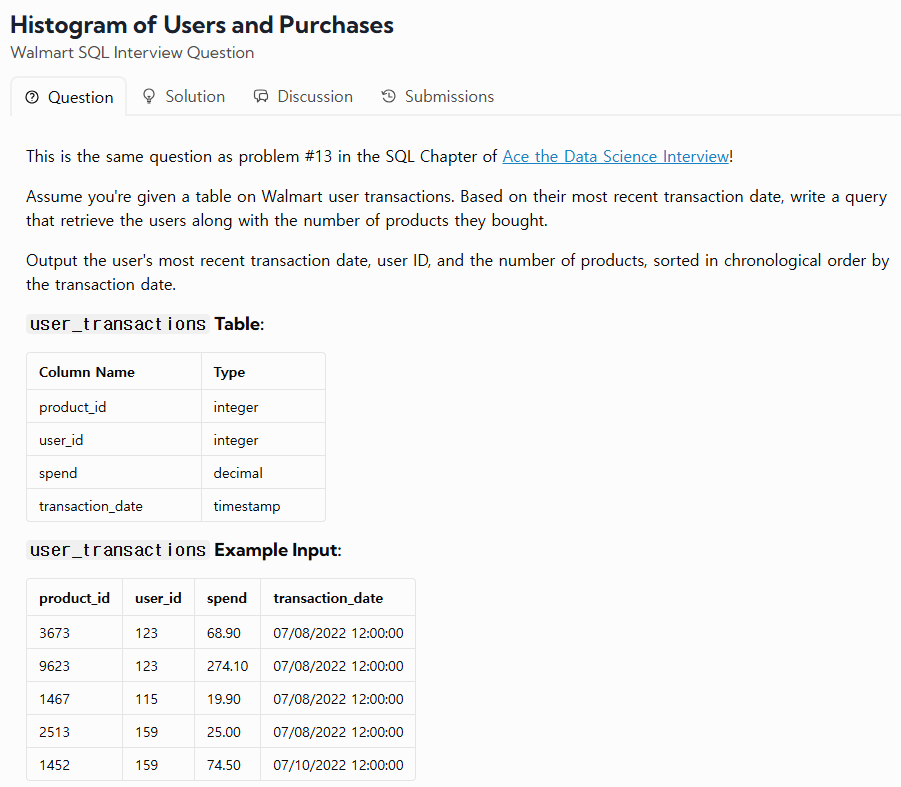Click the history clock icon beside Submissions
The image size is (901, 787).
tap(388, 97)
